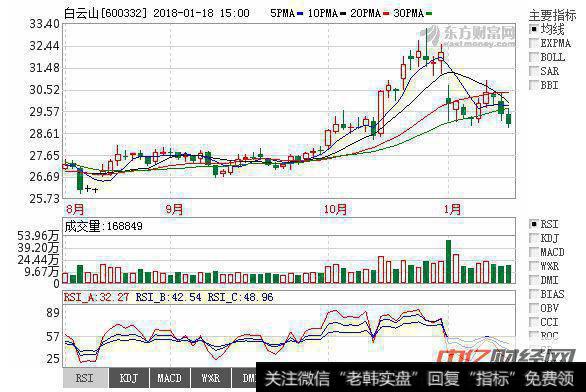Click the 39.20万 volume axis label
Screen dimensions: 586x392
[38, 248]
